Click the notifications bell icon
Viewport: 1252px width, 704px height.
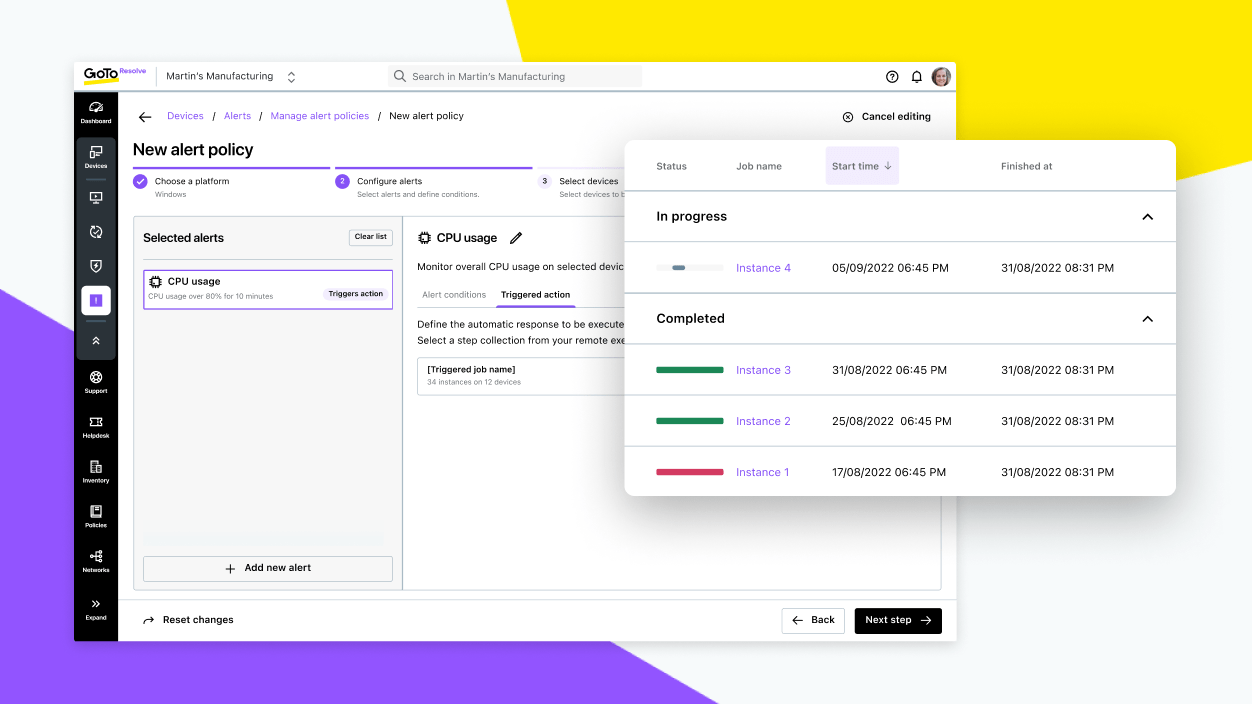click(916, 76)
